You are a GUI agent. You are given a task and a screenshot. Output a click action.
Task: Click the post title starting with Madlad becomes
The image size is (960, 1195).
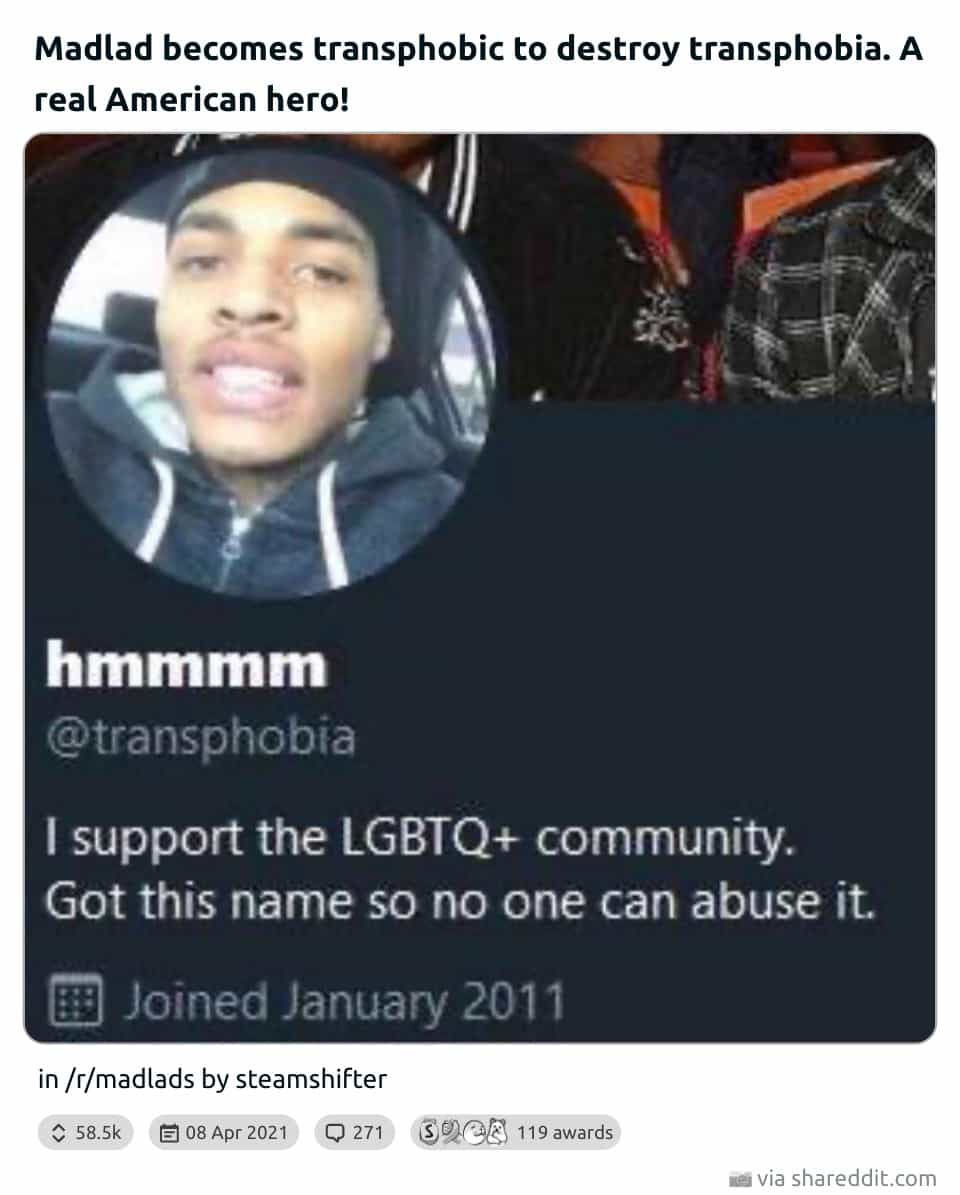click(478, 74)
